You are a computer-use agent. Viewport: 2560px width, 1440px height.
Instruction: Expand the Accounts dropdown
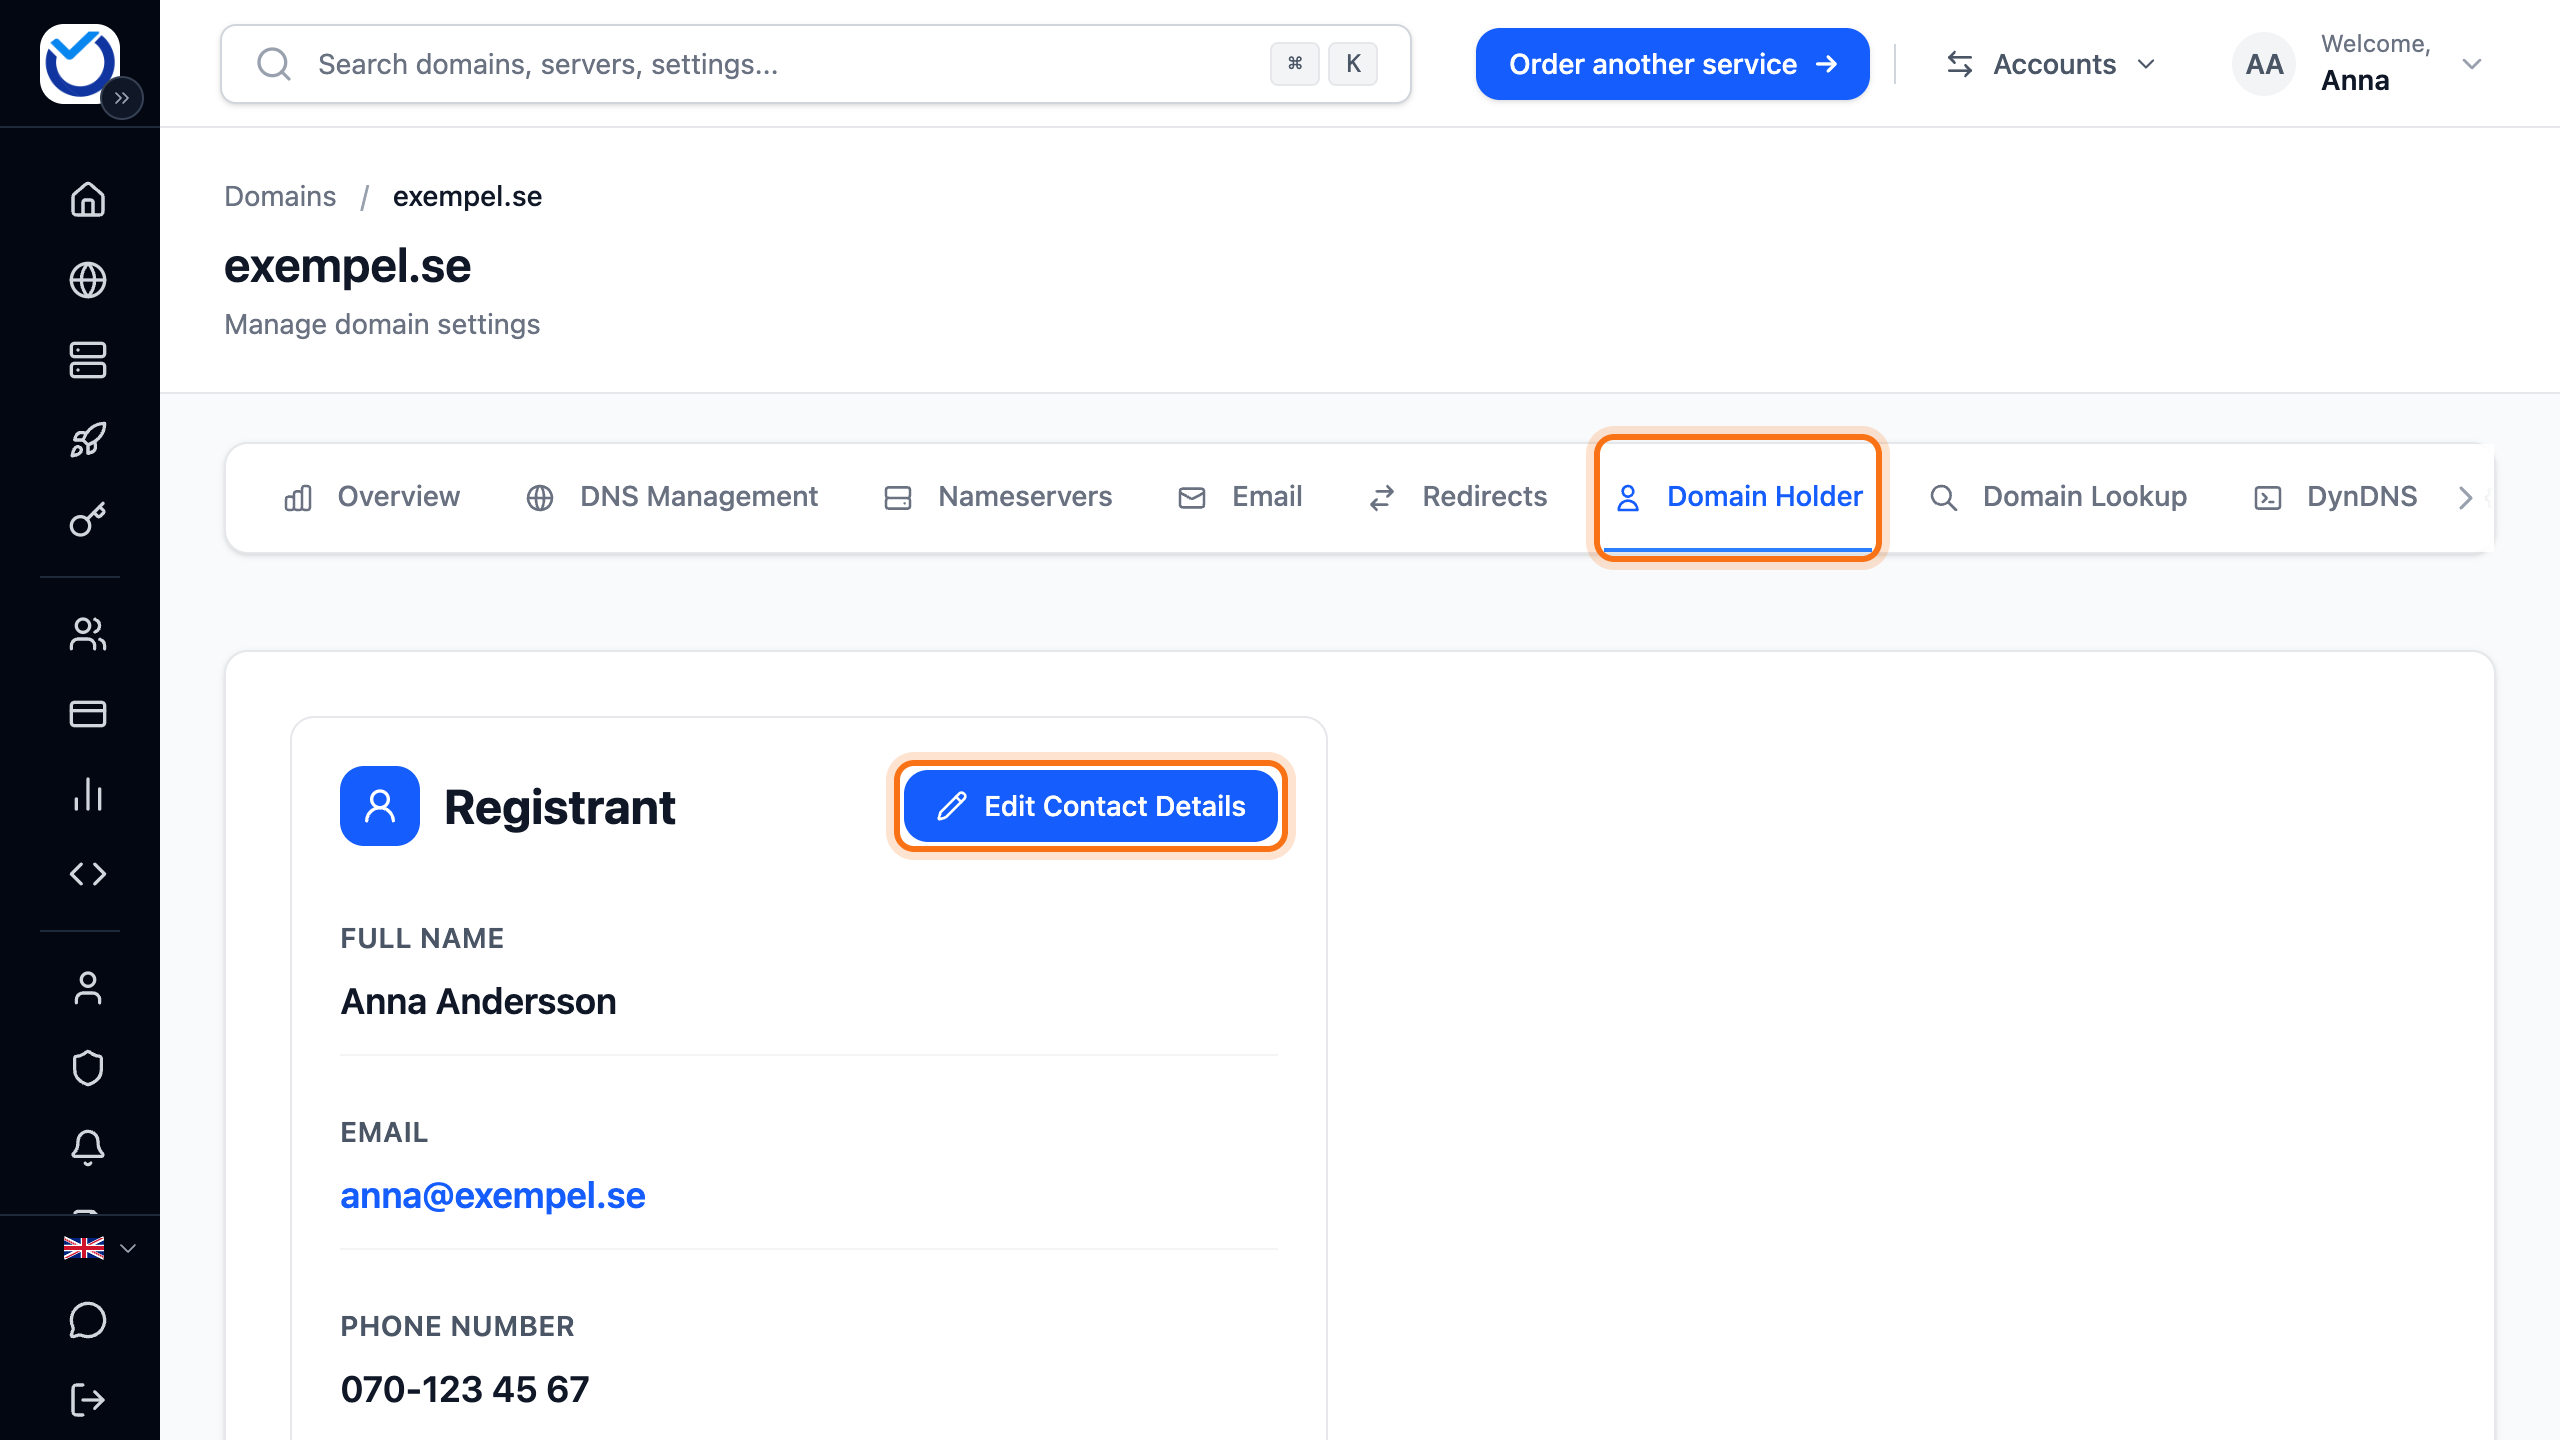(2051, 64)
